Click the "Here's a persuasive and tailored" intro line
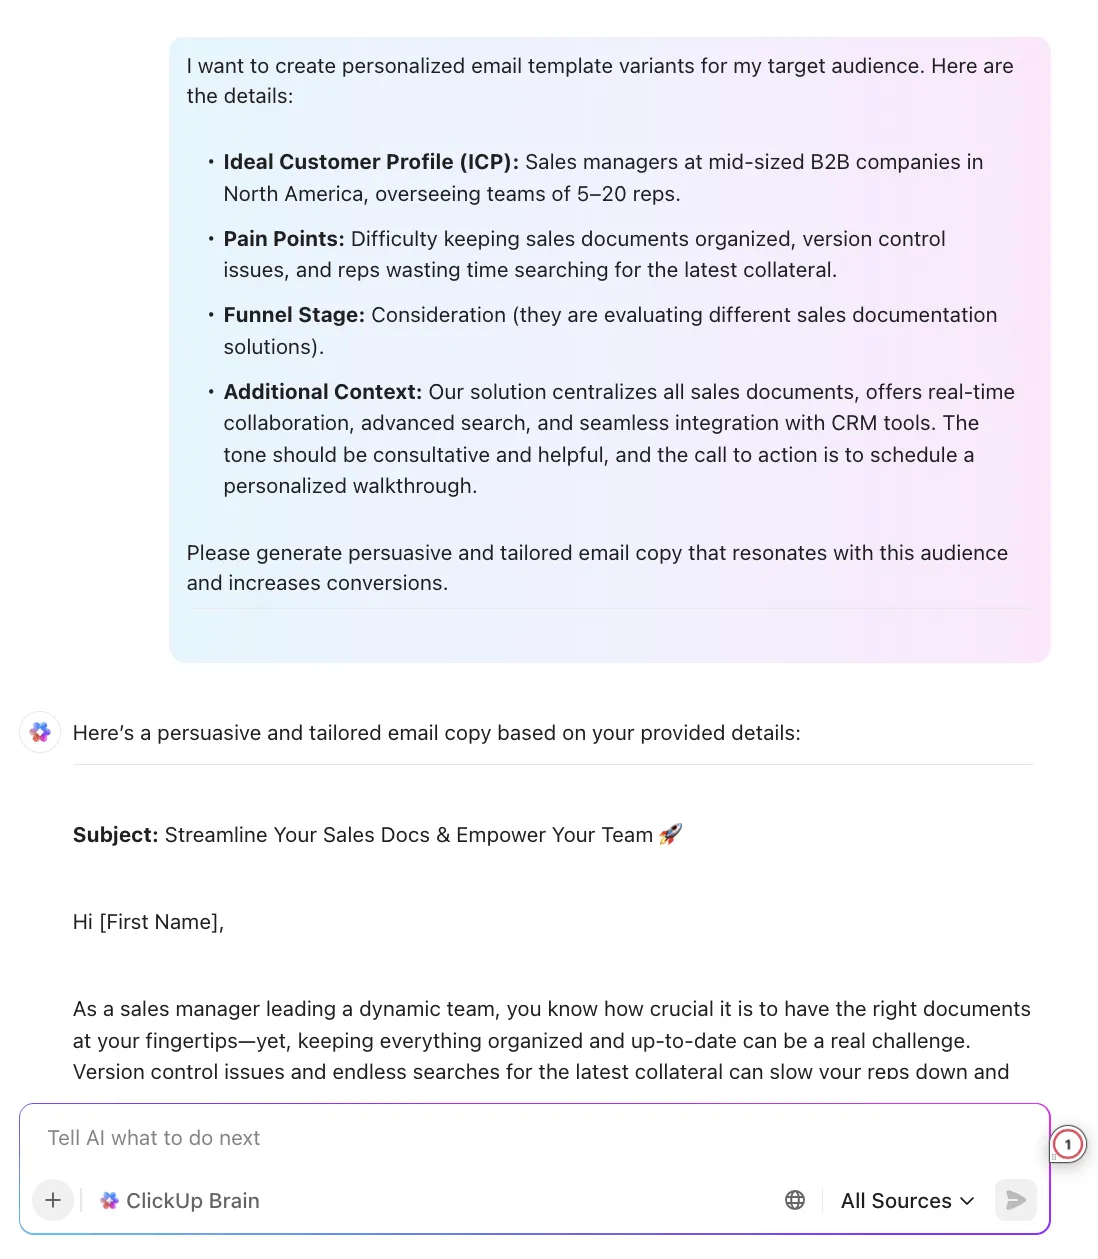 click(x=437, y=733)
